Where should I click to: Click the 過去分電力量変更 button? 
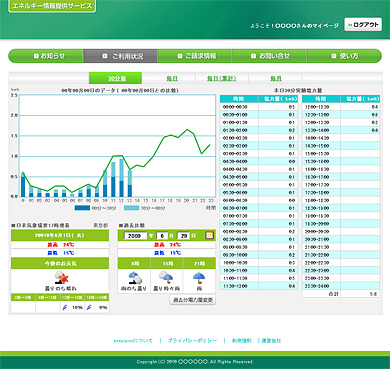click(x=192, y=300)
